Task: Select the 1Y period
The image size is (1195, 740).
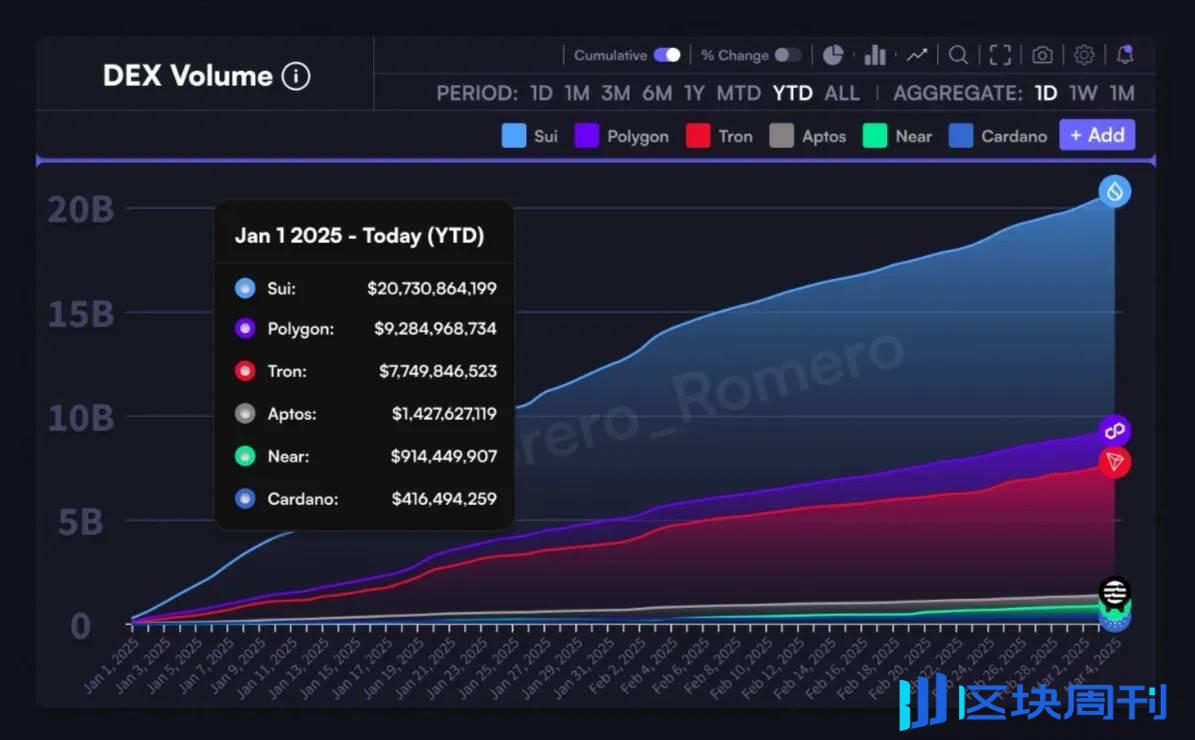Action: [694, 93]
